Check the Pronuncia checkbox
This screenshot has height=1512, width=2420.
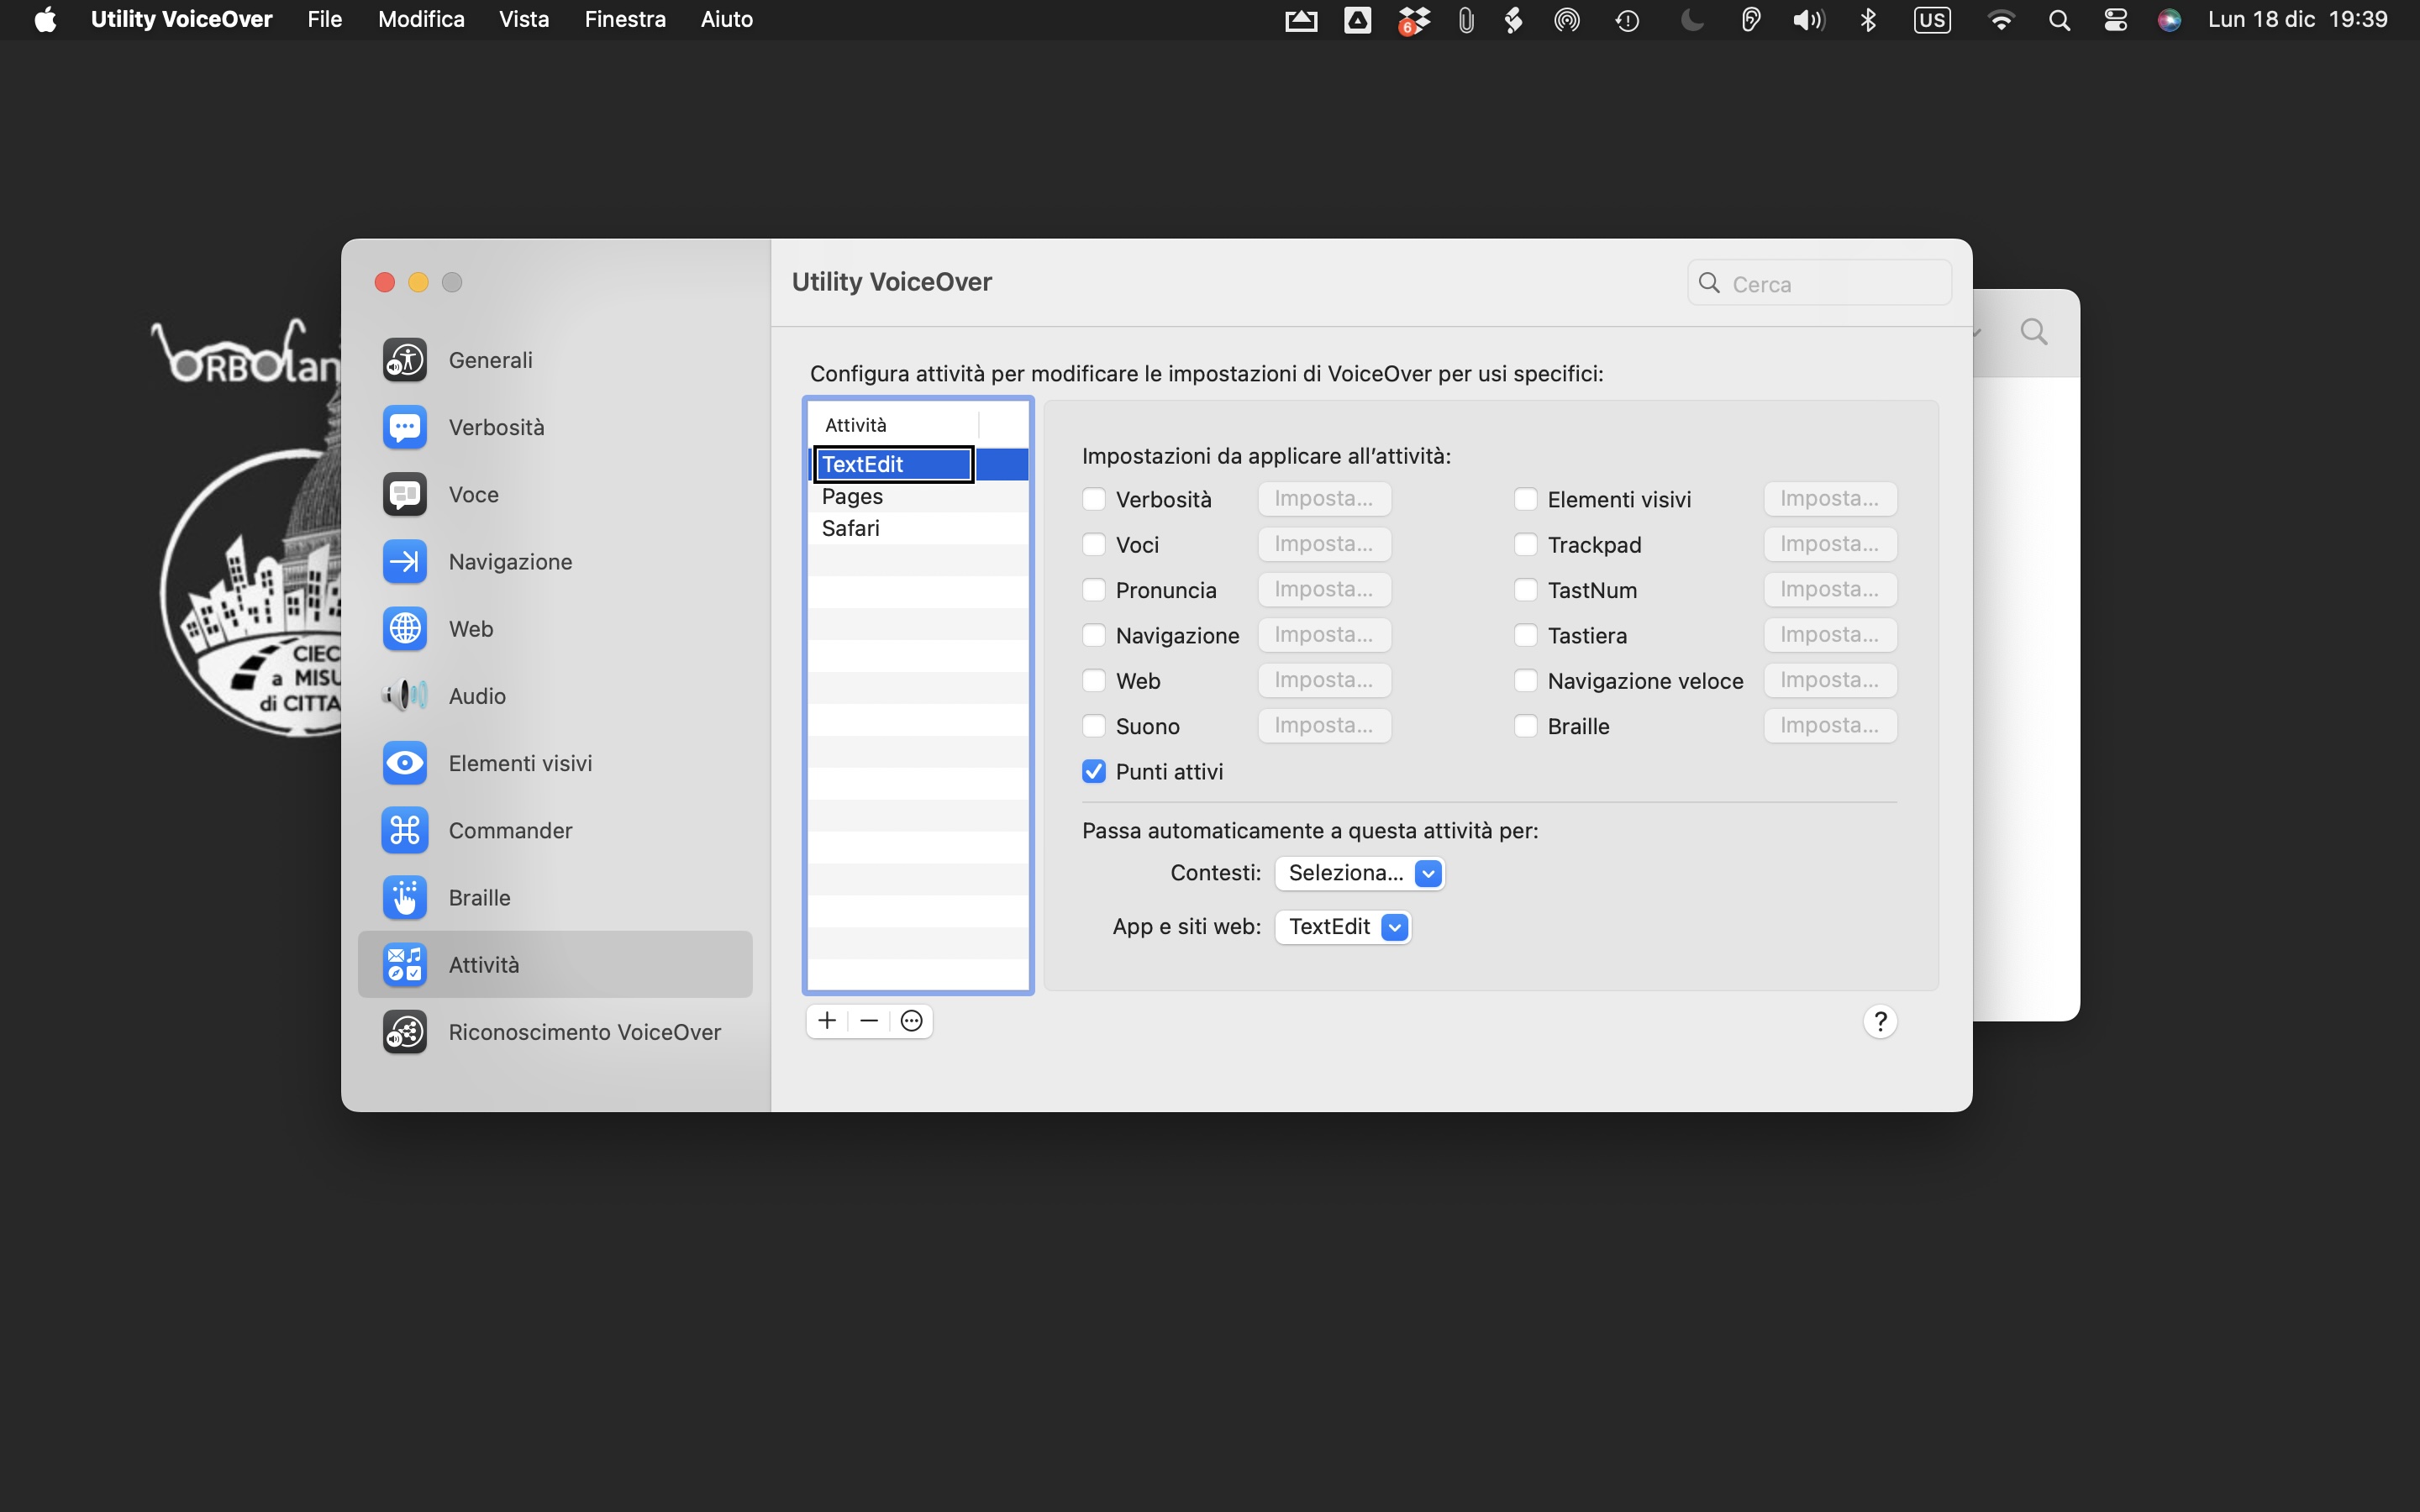(1094, 590)
